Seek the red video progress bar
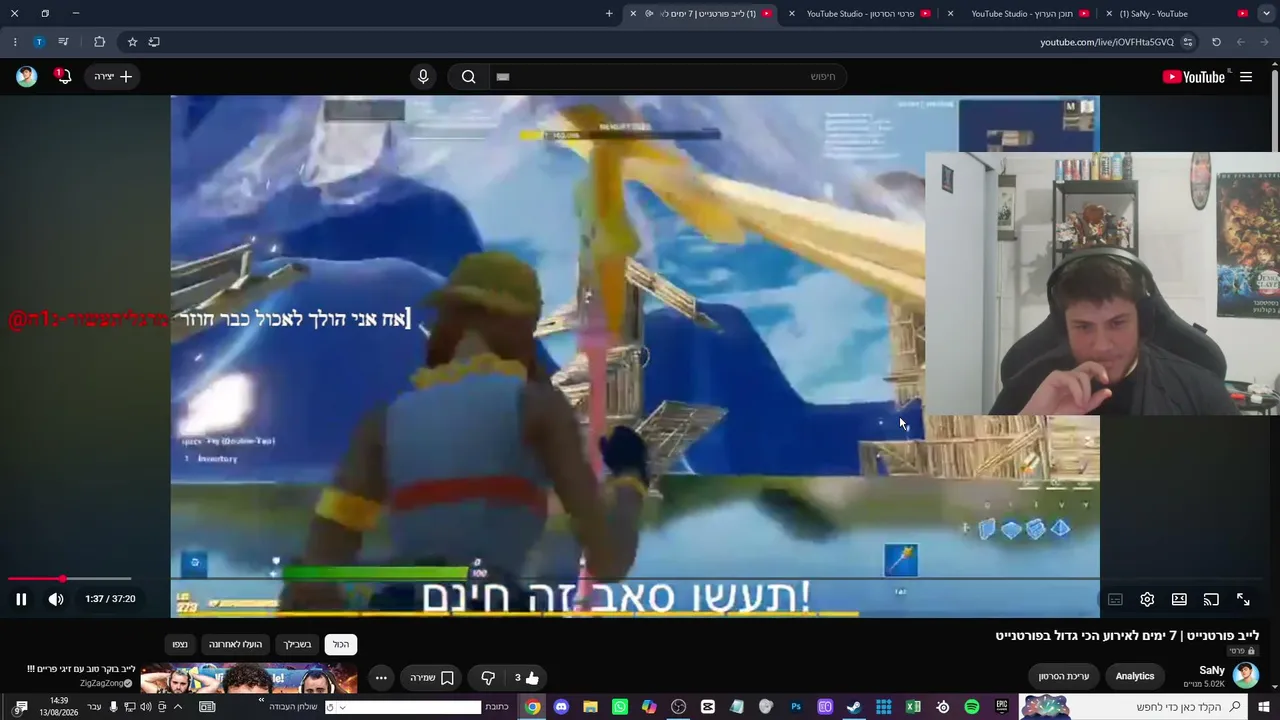This screenshot has width=1280, height=720. (69, 579)
